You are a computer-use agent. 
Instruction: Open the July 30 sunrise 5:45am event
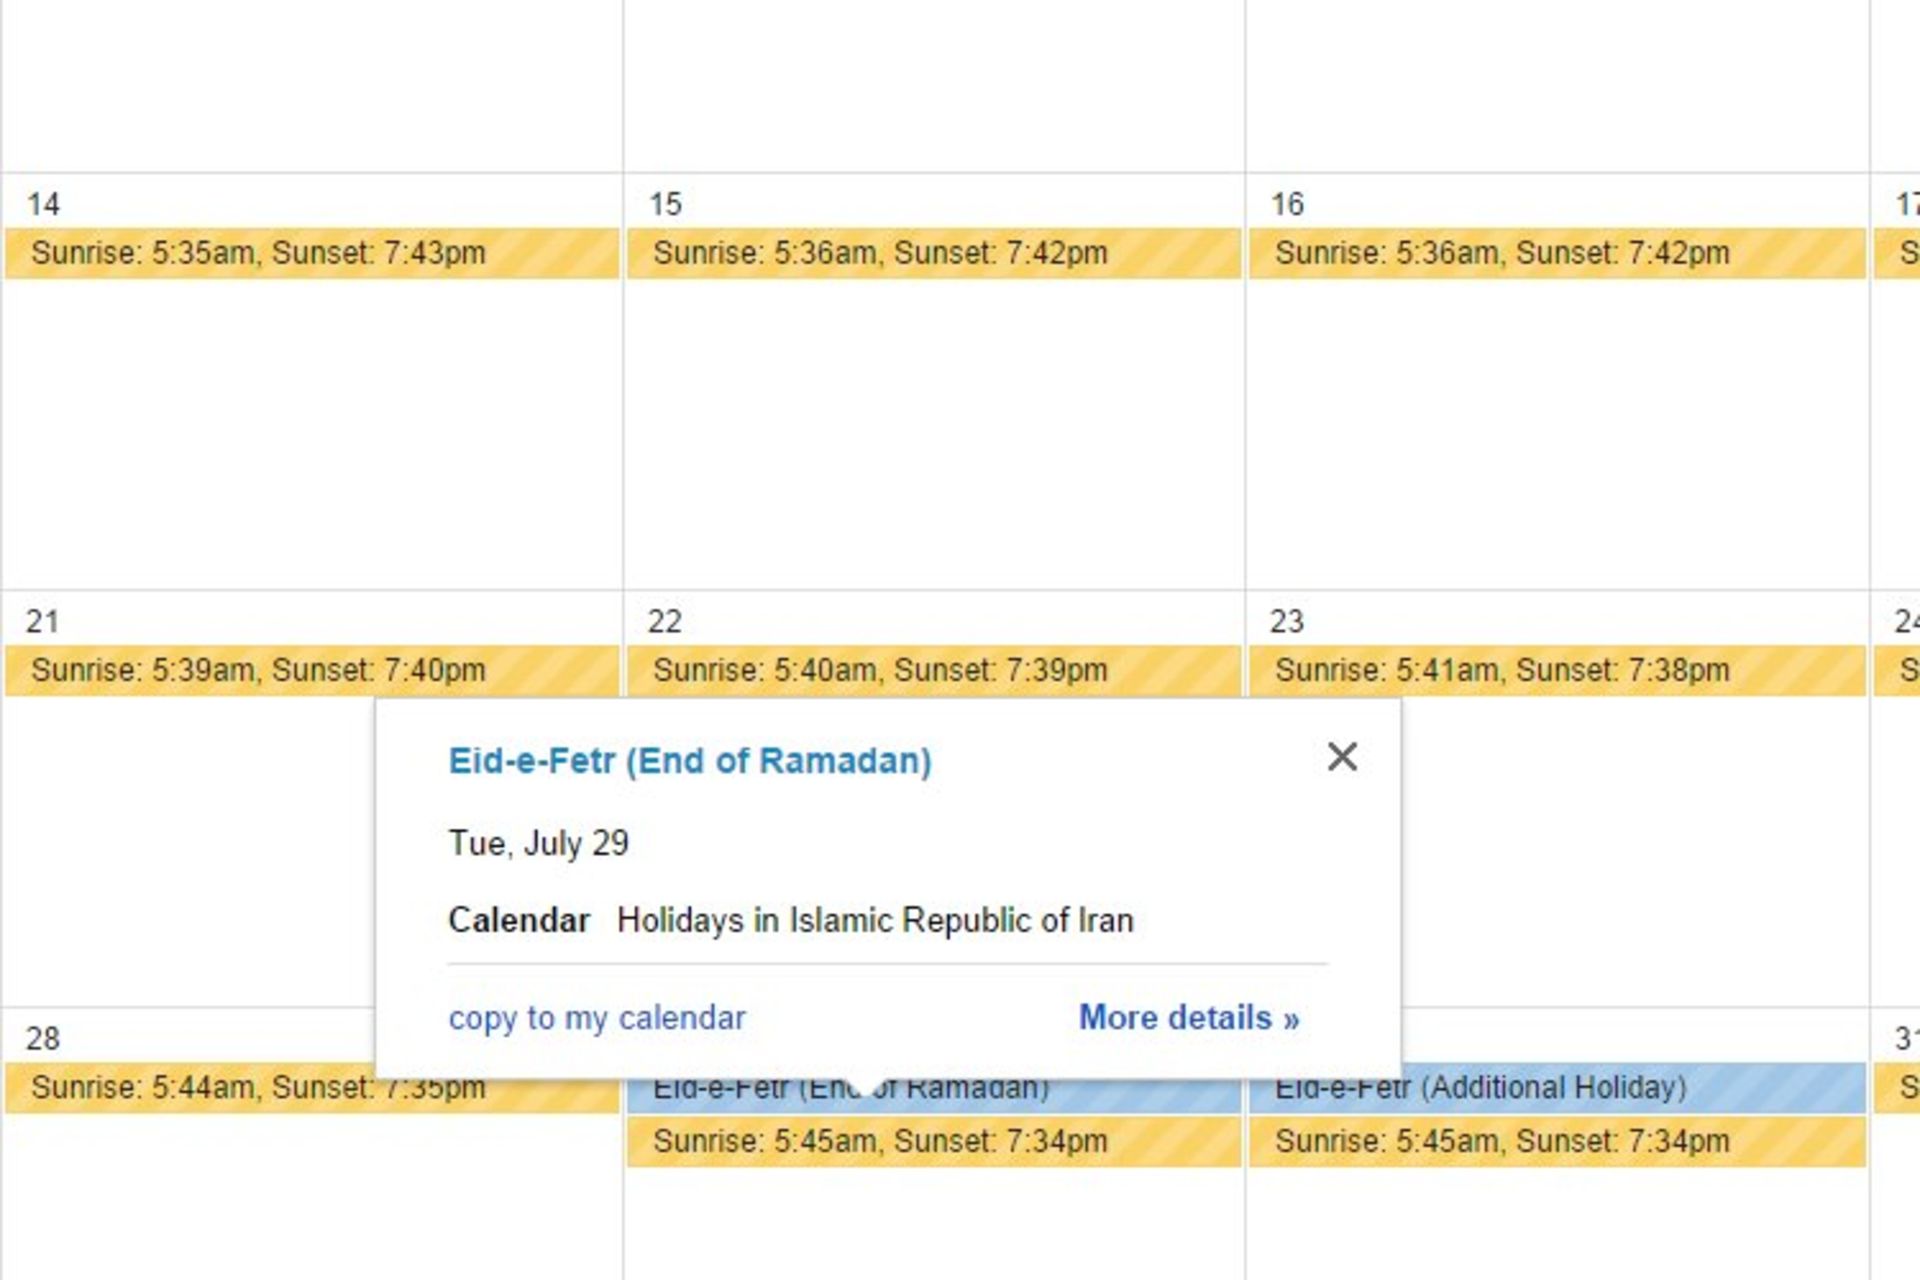click(1556, 1141)
